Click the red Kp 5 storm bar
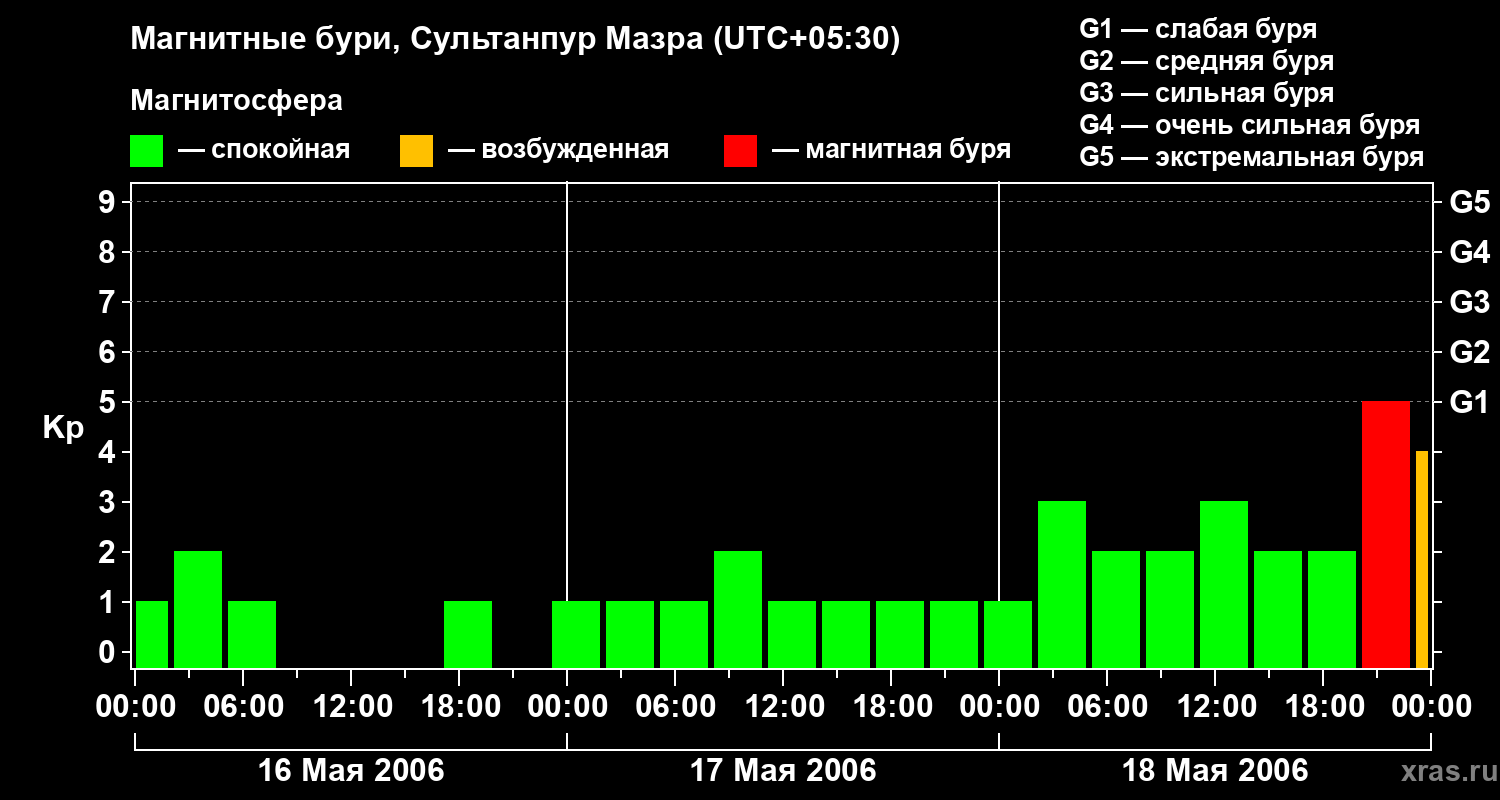The width and height of the screenshot is (1500, 800). click(x=1386, y=535)
